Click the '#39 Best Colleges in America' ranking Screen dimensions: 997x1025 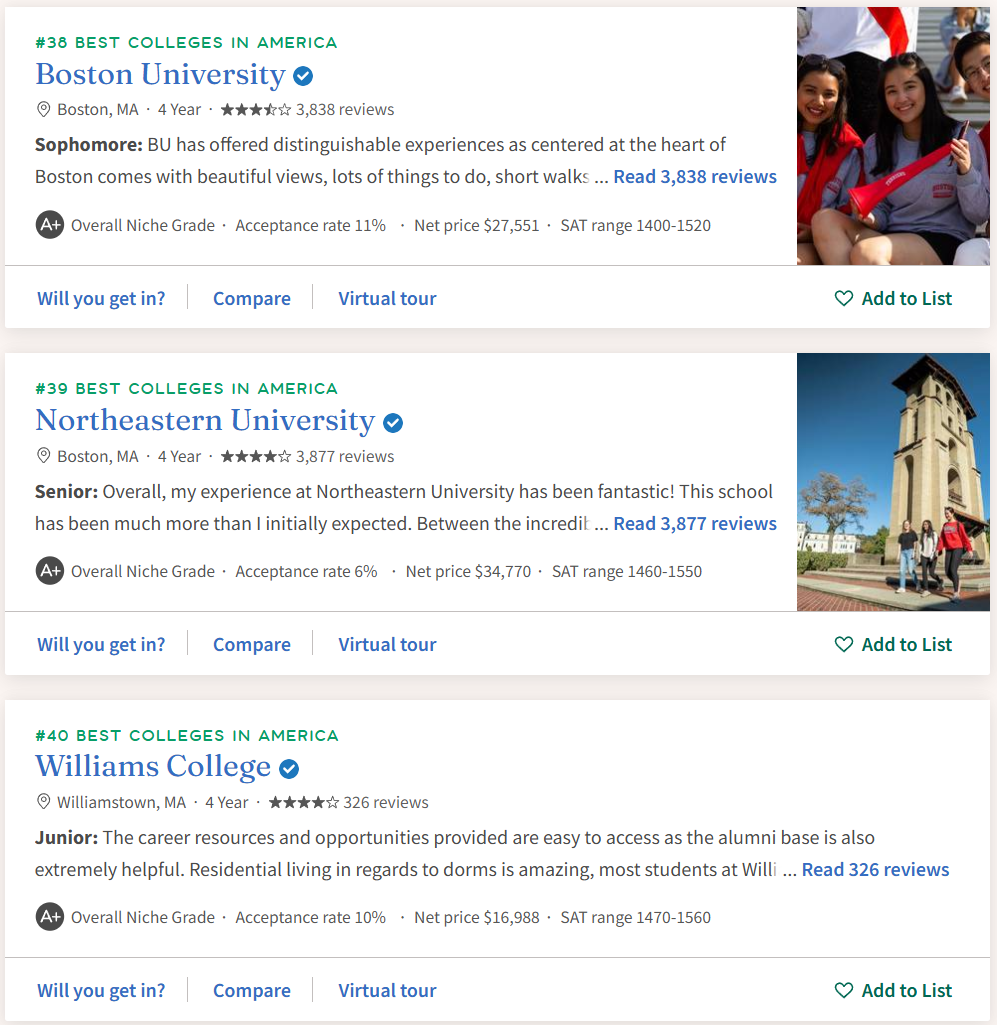coord(186,388)
